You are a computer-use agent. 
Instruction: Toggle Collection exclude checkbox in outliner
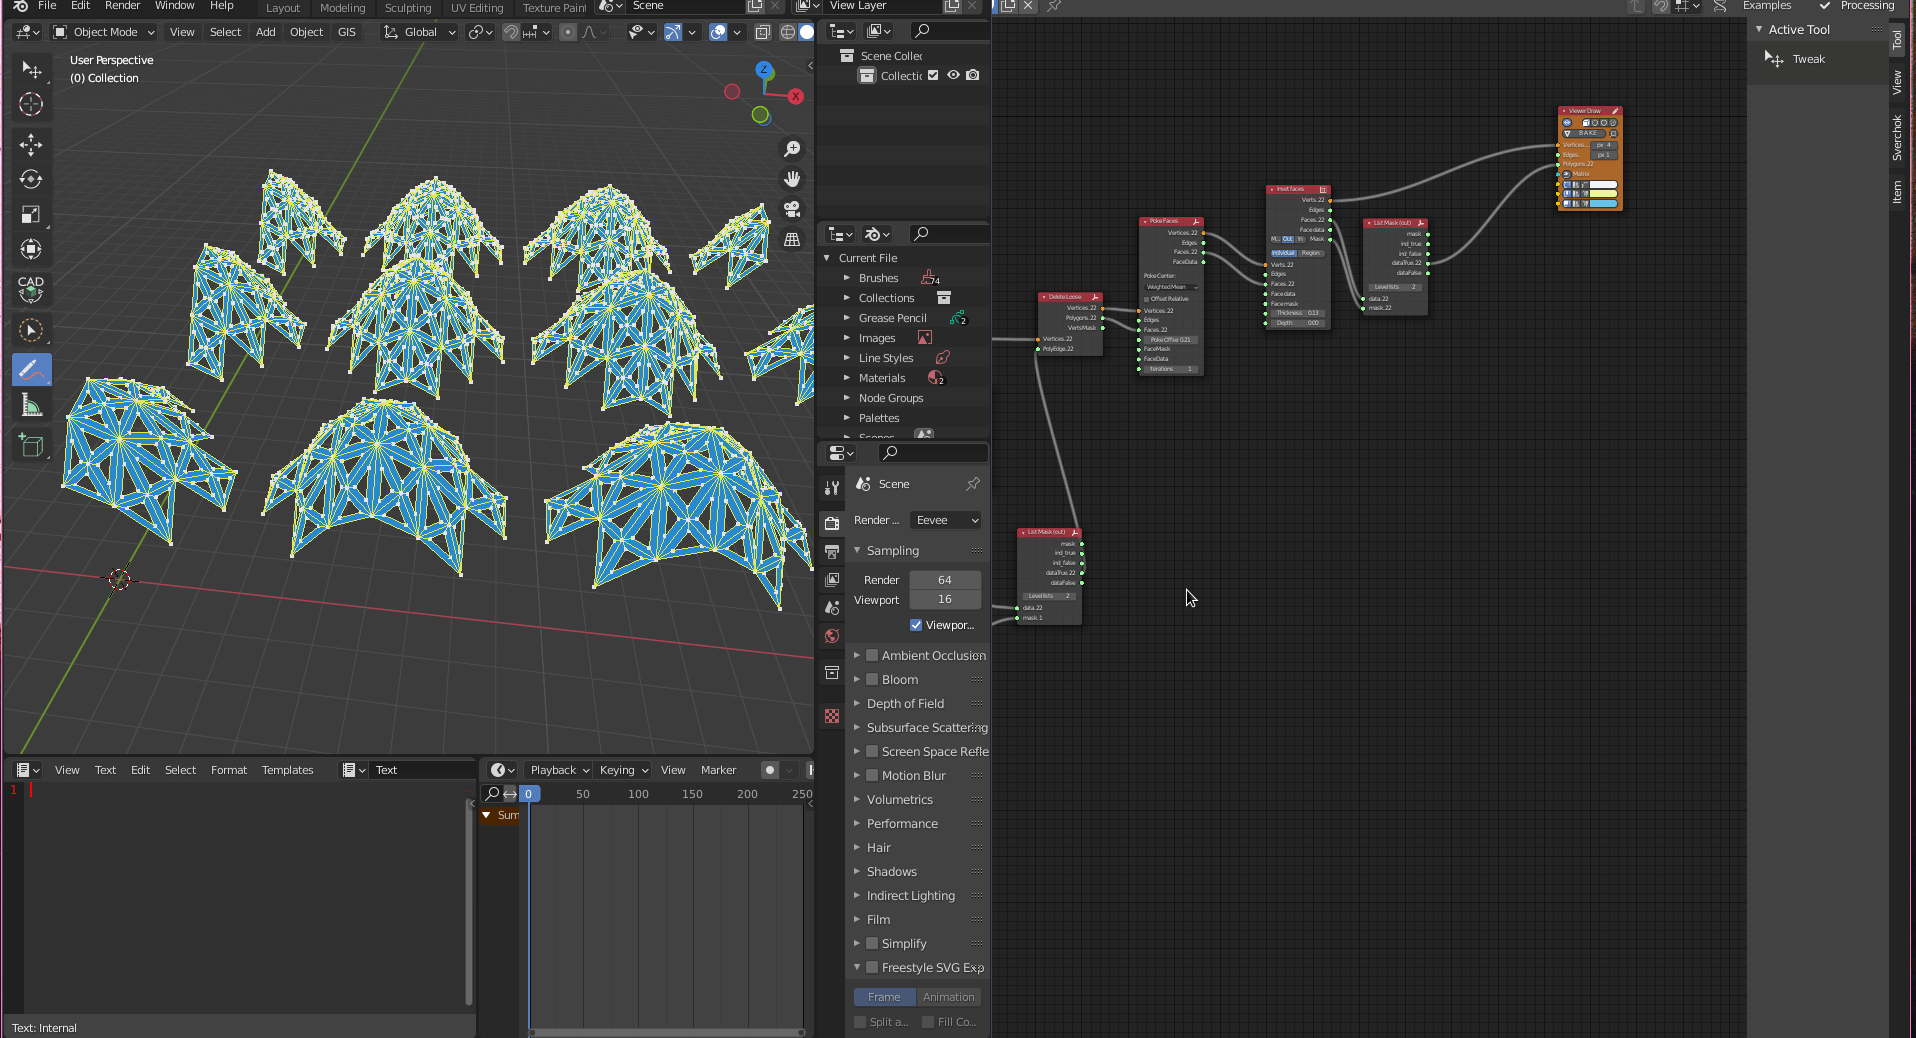point(933,75)
